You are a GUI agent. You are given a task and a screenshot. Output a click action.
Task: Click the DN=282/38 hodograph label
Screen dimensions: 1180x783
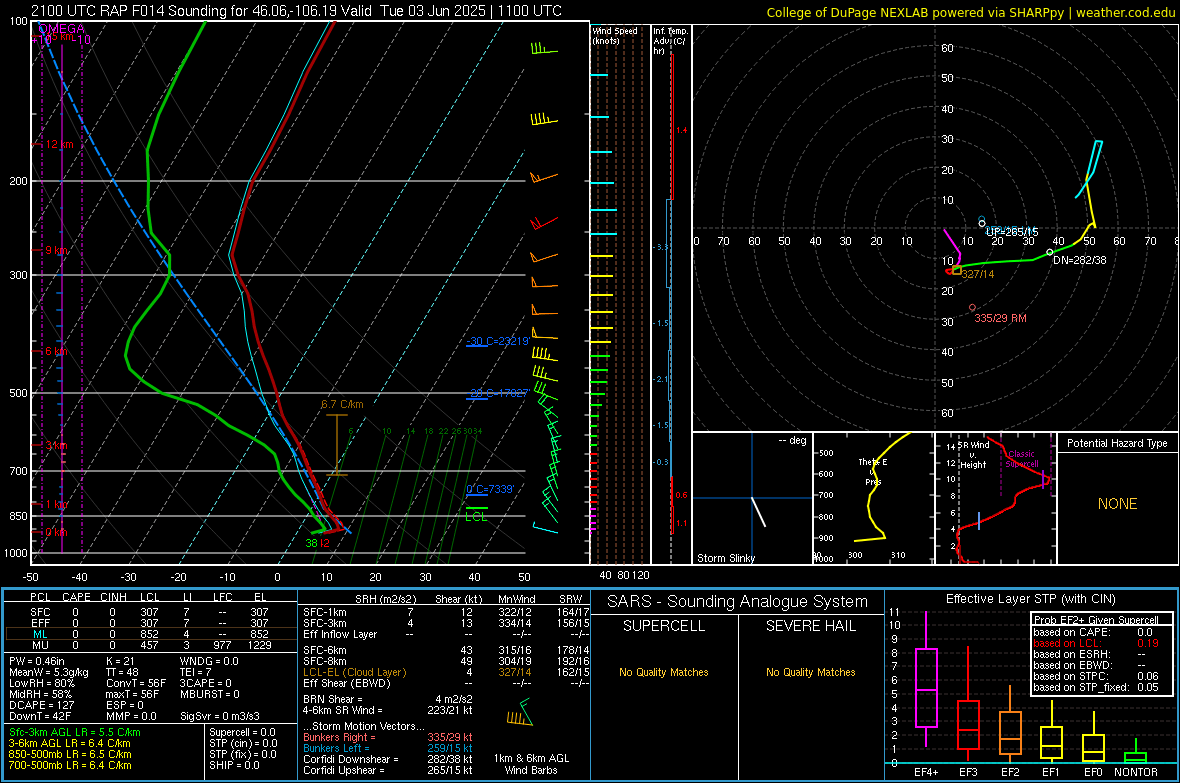click(x=1080, y=260)
